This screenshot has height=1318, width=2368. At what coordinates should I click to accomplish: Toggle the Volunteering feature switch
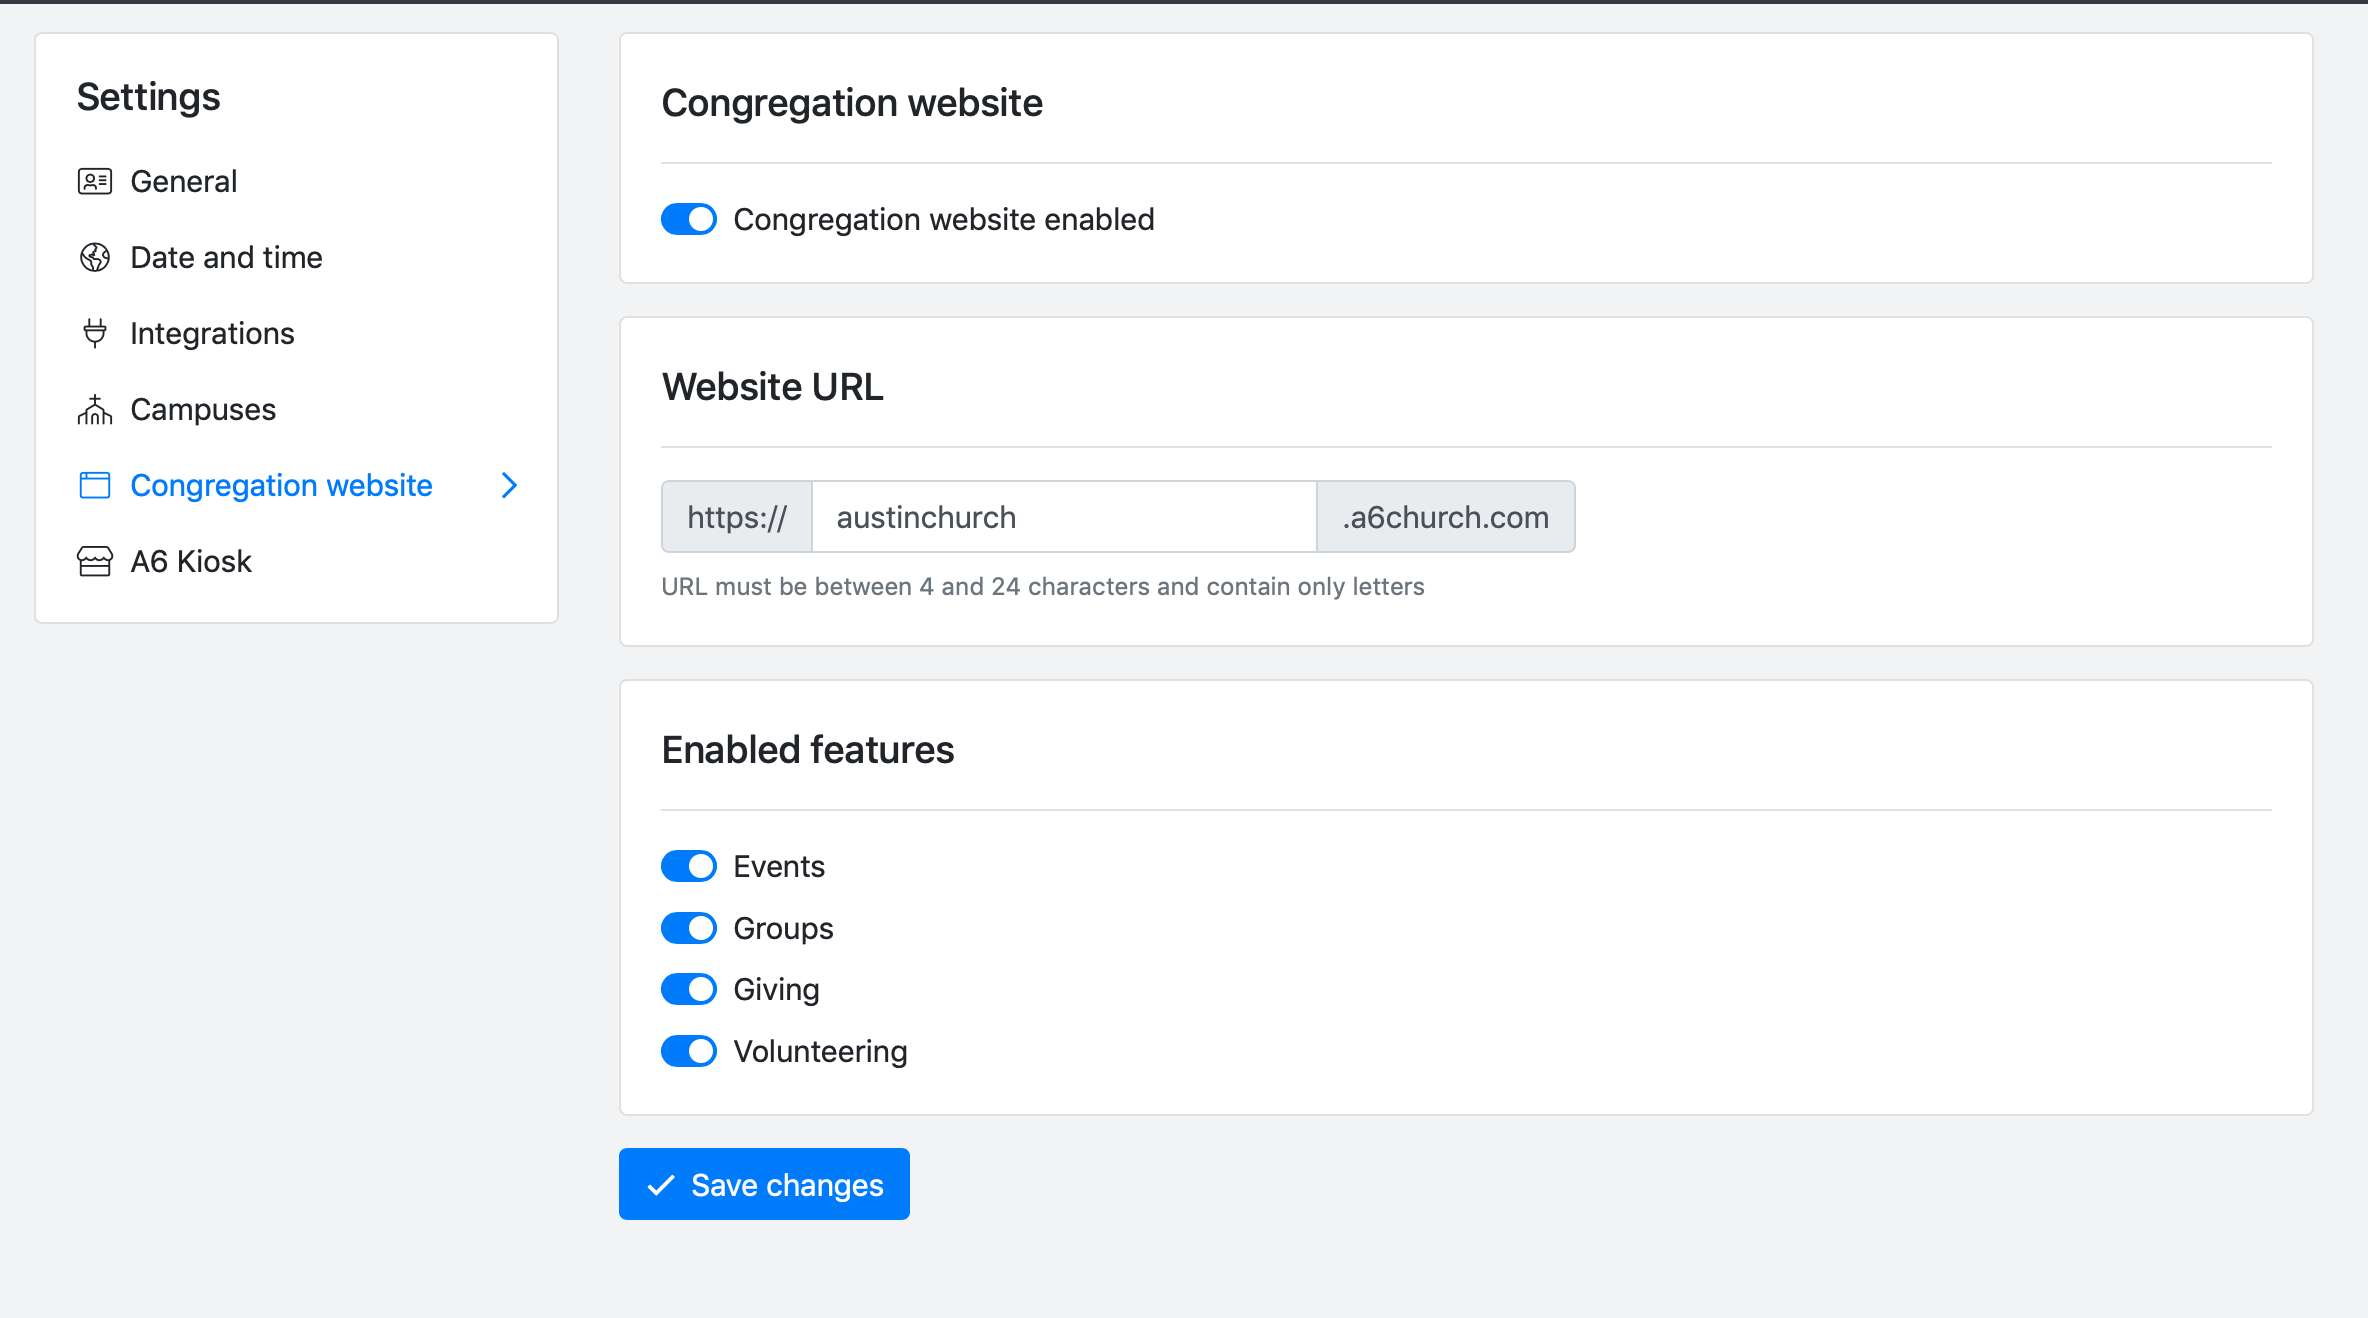(689, 1051)
